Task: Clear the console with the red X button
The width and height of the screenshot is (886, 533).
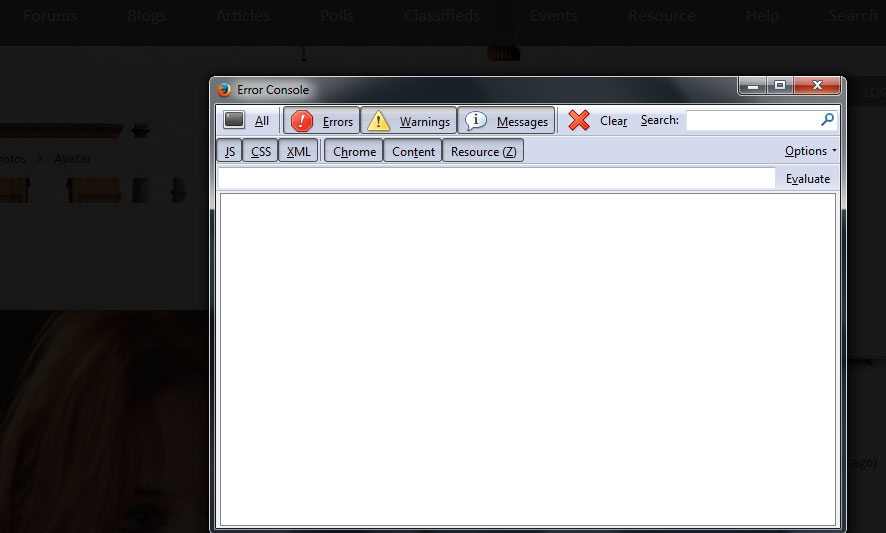Action: tap(597, 120)
